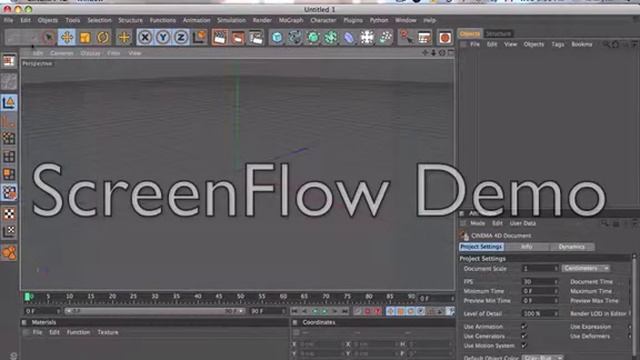Toggle the X axis lock
The image size is (640, 360).
145,38
